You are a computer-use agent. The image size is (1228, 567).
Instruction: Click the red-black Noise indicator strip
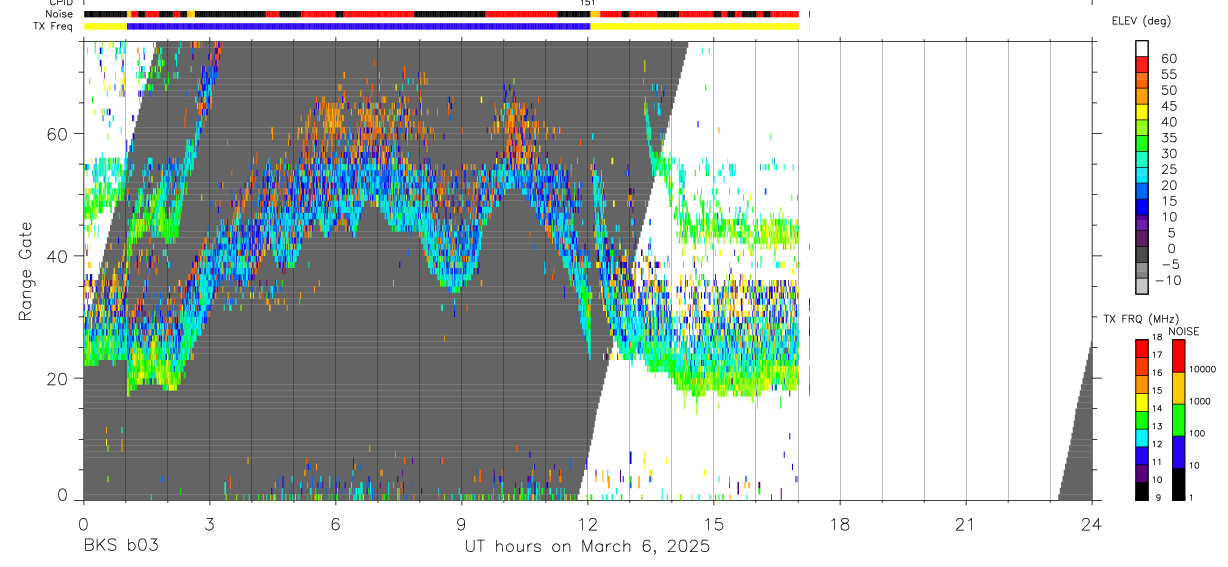click(441, 14)
